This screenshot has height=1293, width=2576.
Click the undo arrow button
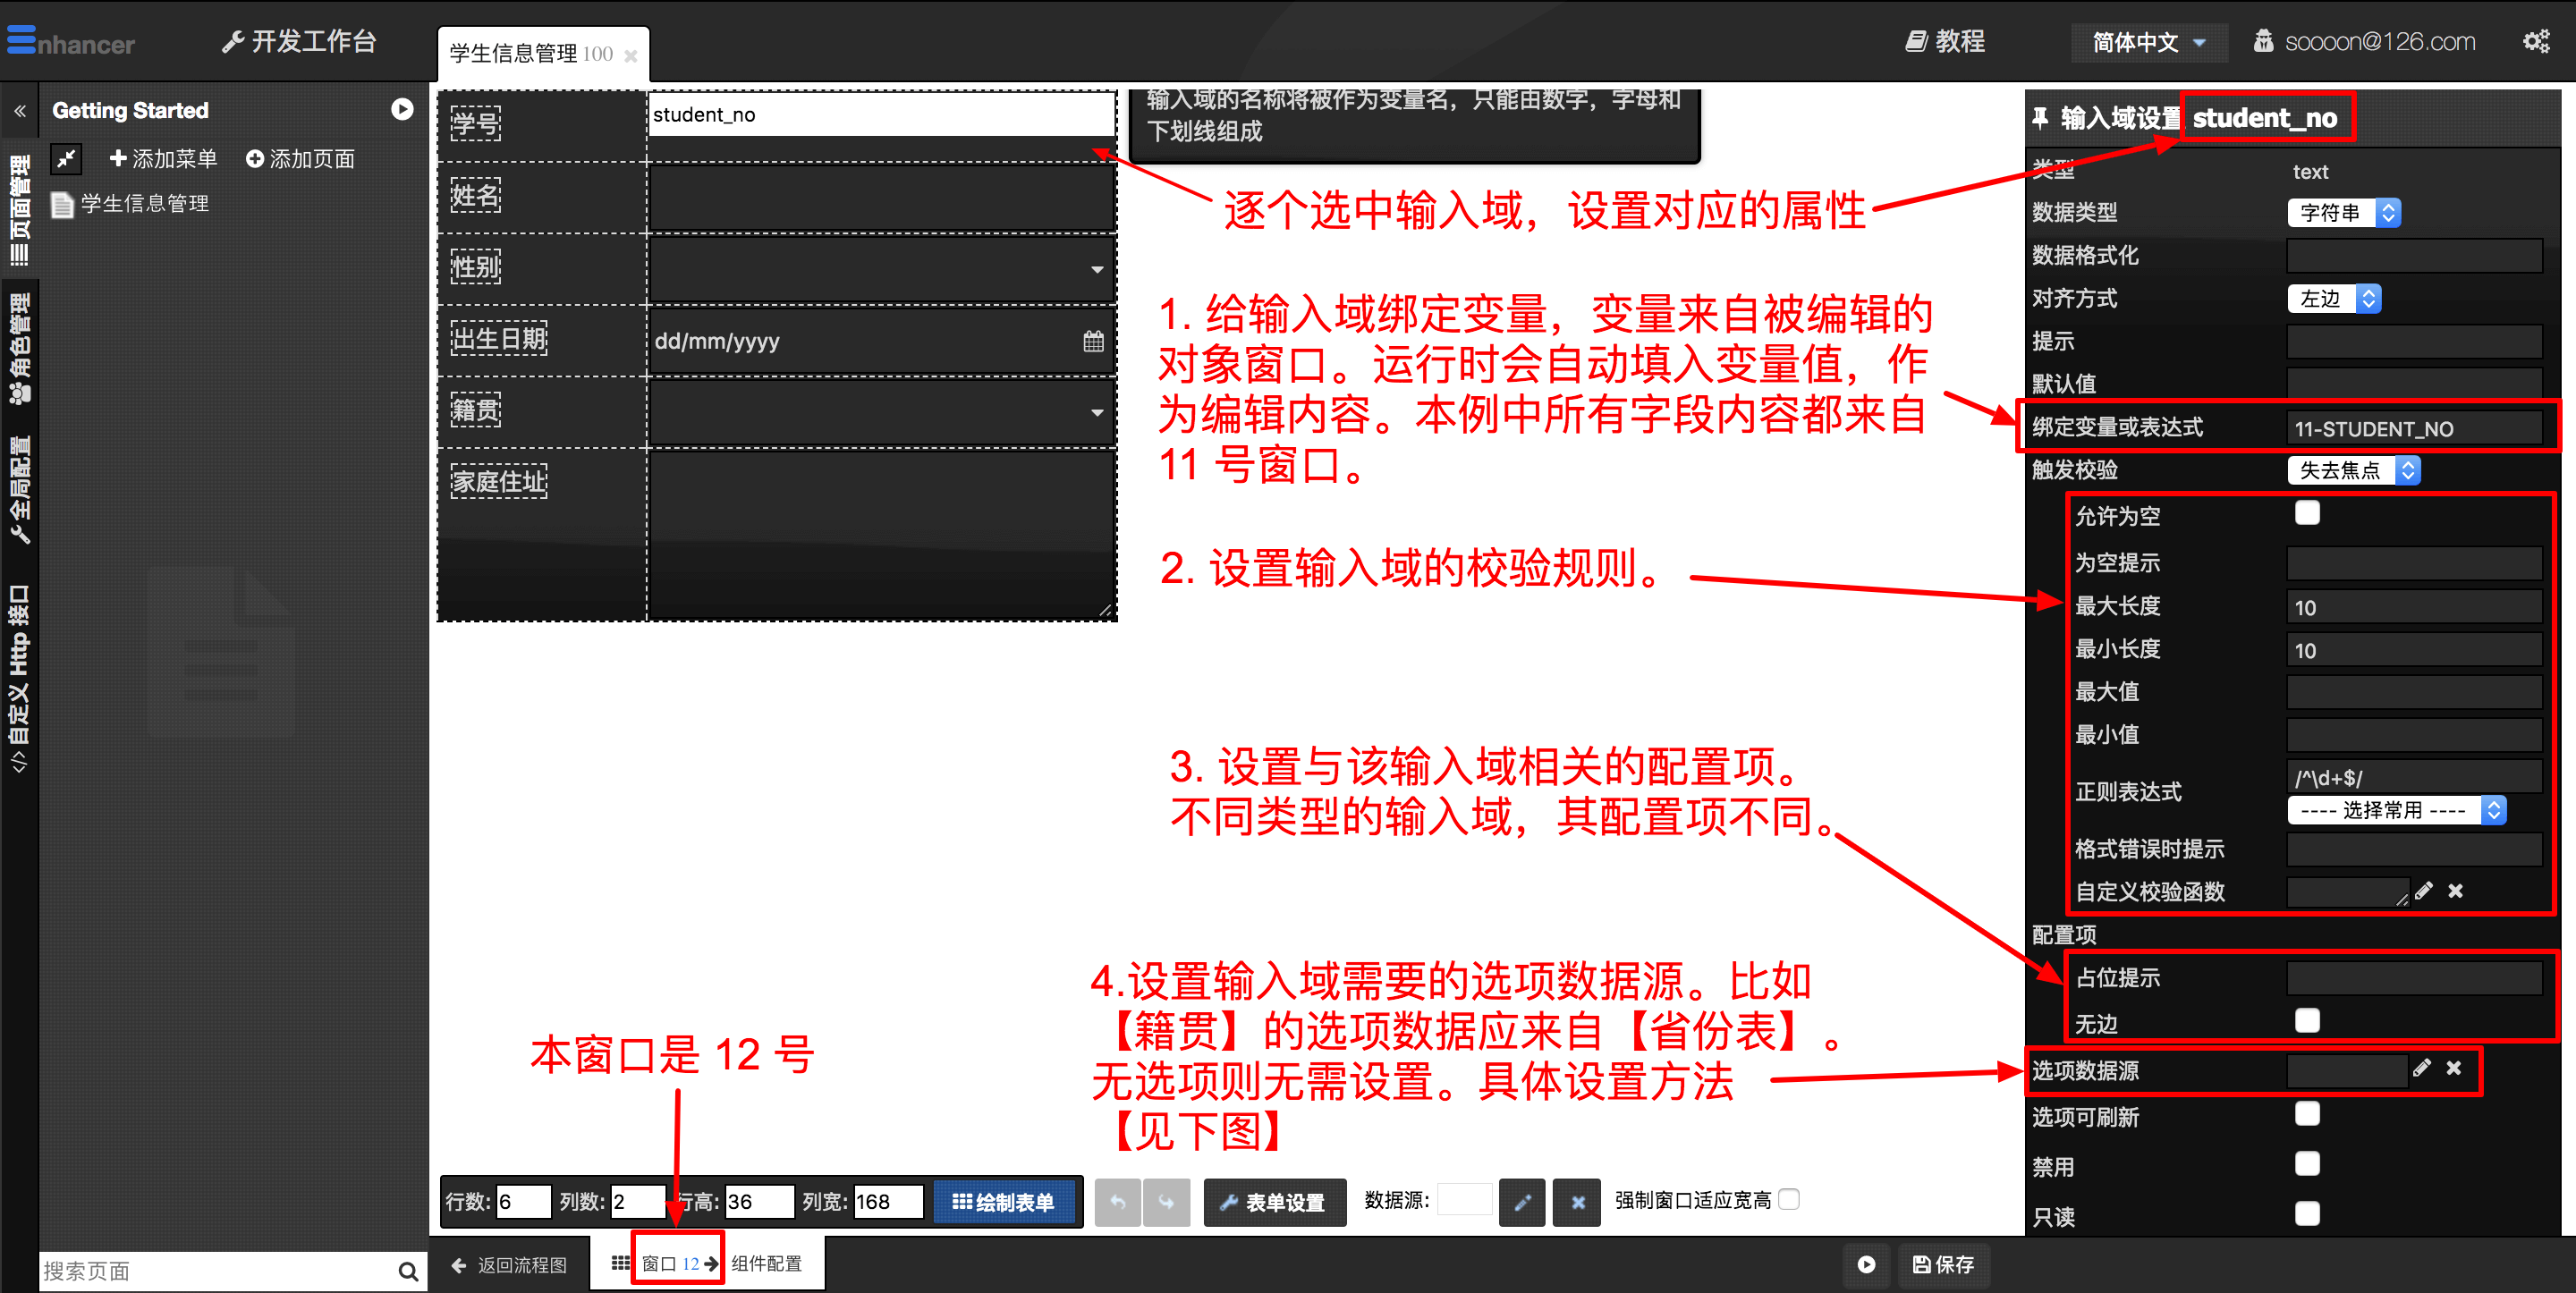[x=1118, y=1202]
